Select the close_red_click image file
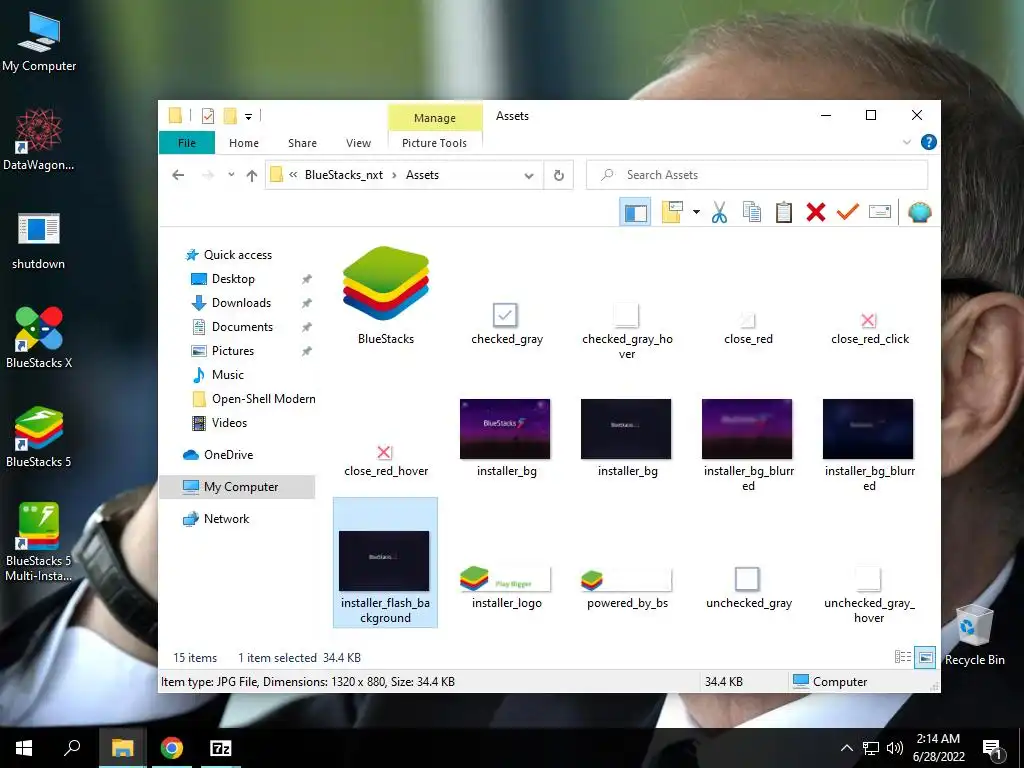This screenshot has height=768, width=1024. [869, 328]
